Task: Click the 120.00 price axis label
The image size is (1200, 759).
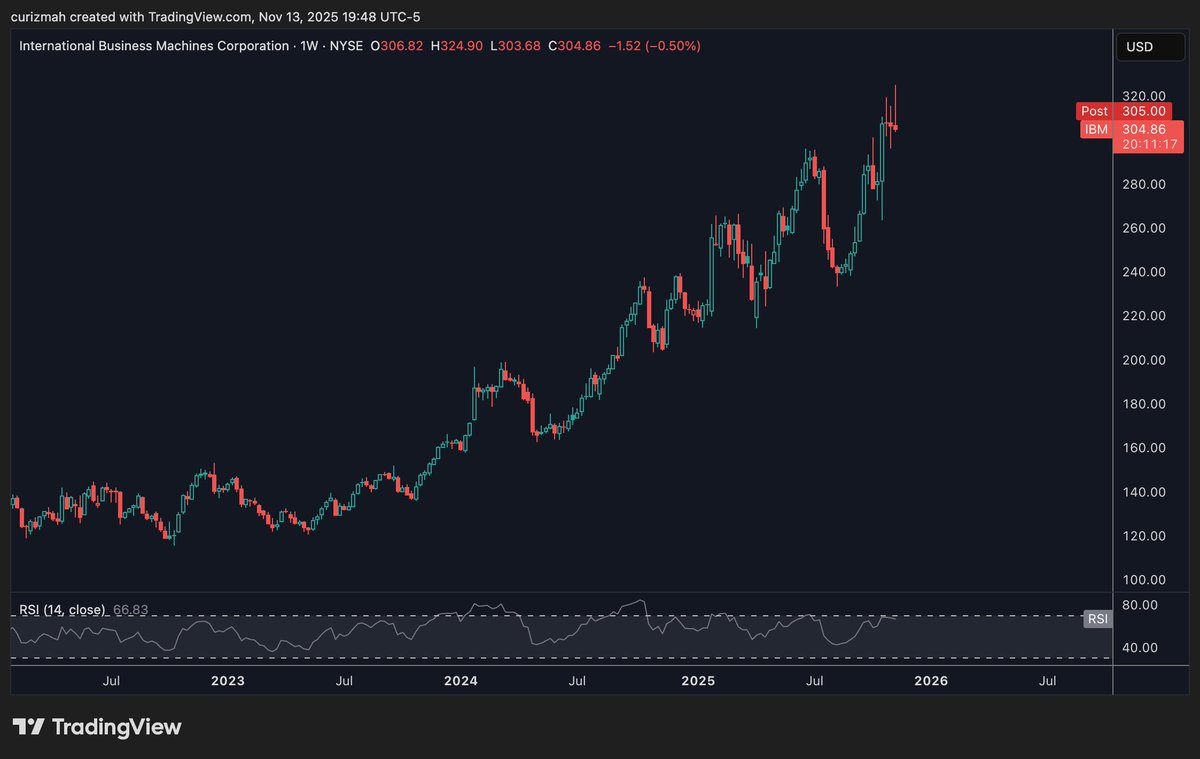Action: click(x=1146, y=536)
